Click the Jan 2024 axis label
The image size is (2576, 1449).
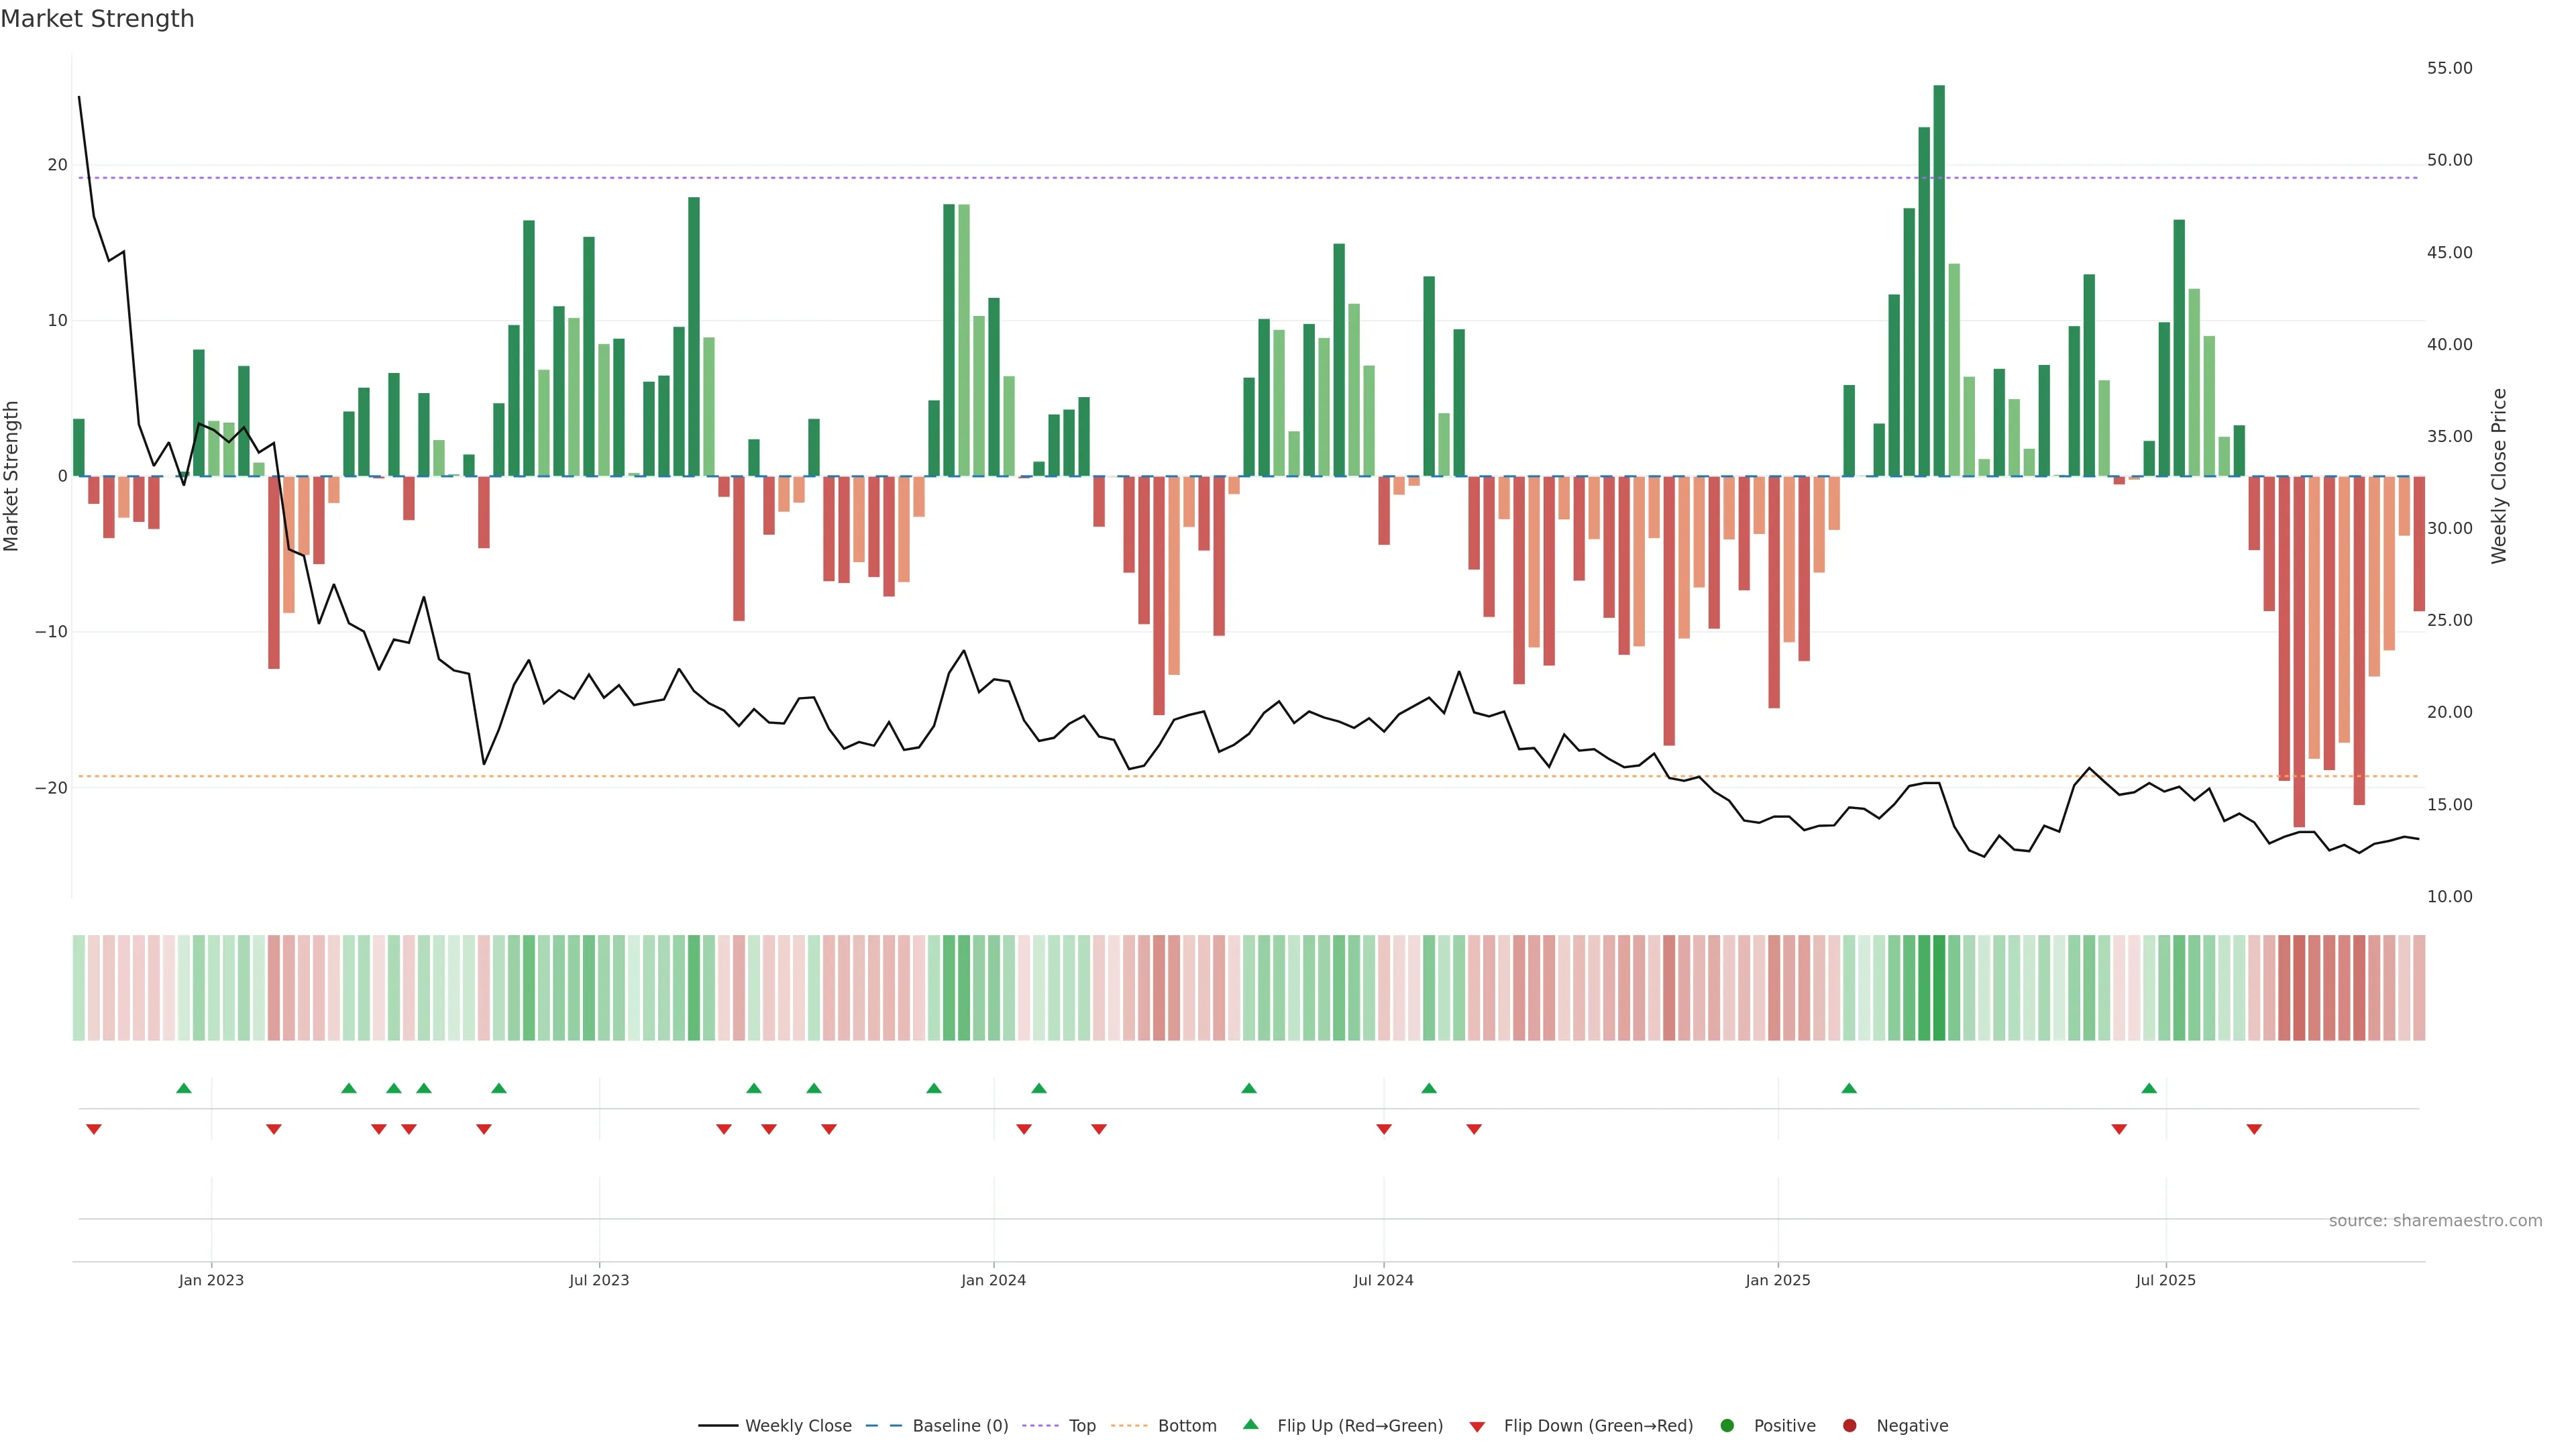(x=993, y=1280)
